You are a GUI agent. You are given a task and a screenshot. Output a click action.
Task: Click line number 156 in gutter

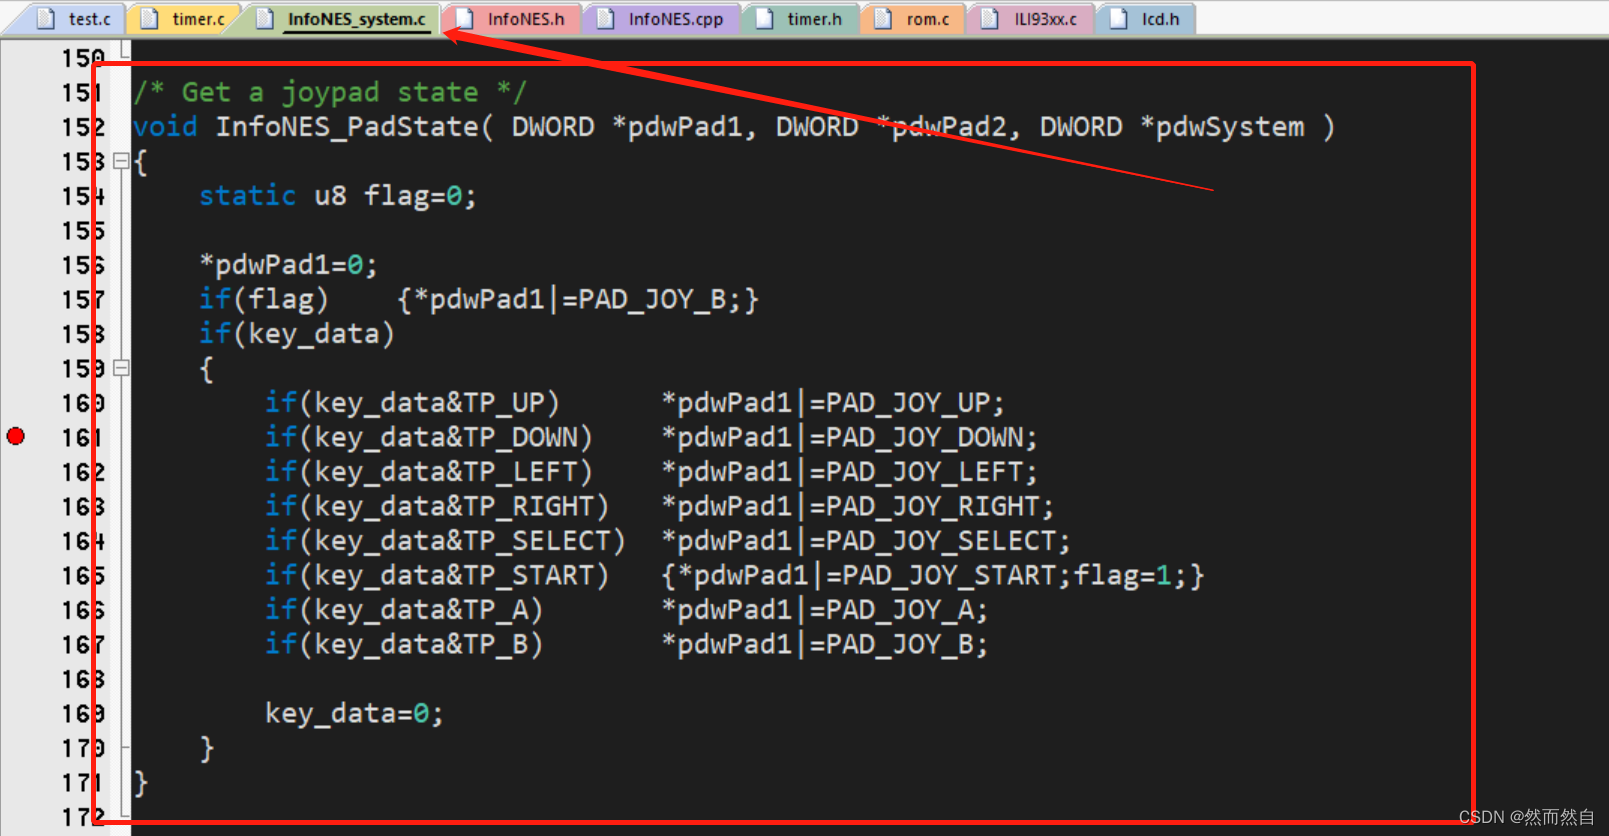[83, 265]
